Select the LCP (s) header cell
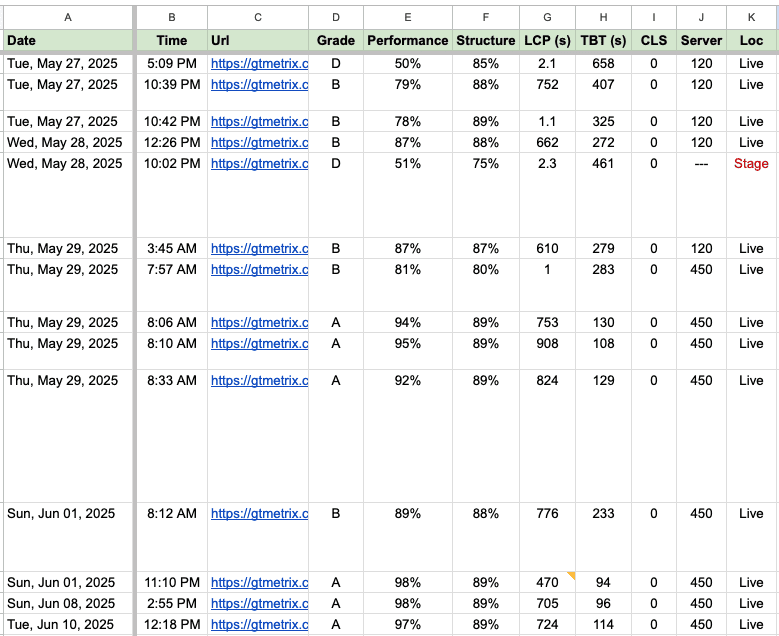This screenshot has height=636, width=779. [x=547, y=40]
